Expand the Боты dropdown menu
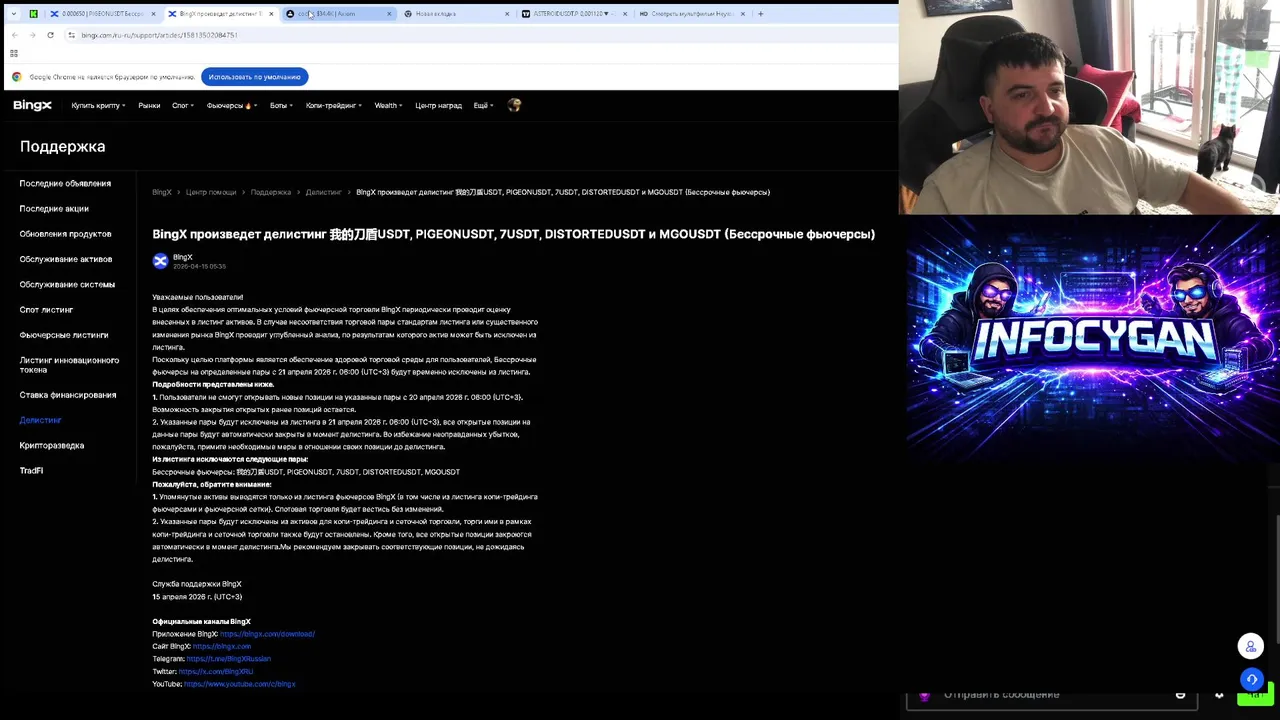The image size is (1280, 720). click(x=280, y=105)
